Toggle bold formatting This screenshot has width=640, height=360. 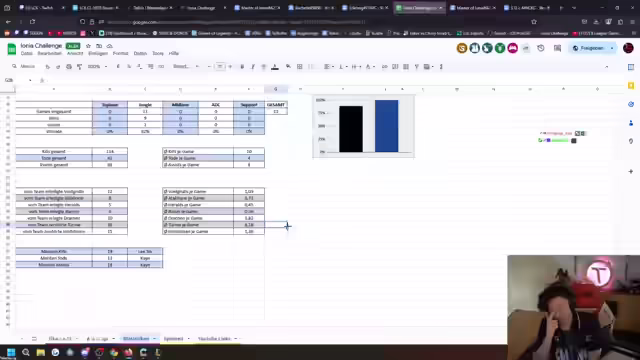(242, 67)
